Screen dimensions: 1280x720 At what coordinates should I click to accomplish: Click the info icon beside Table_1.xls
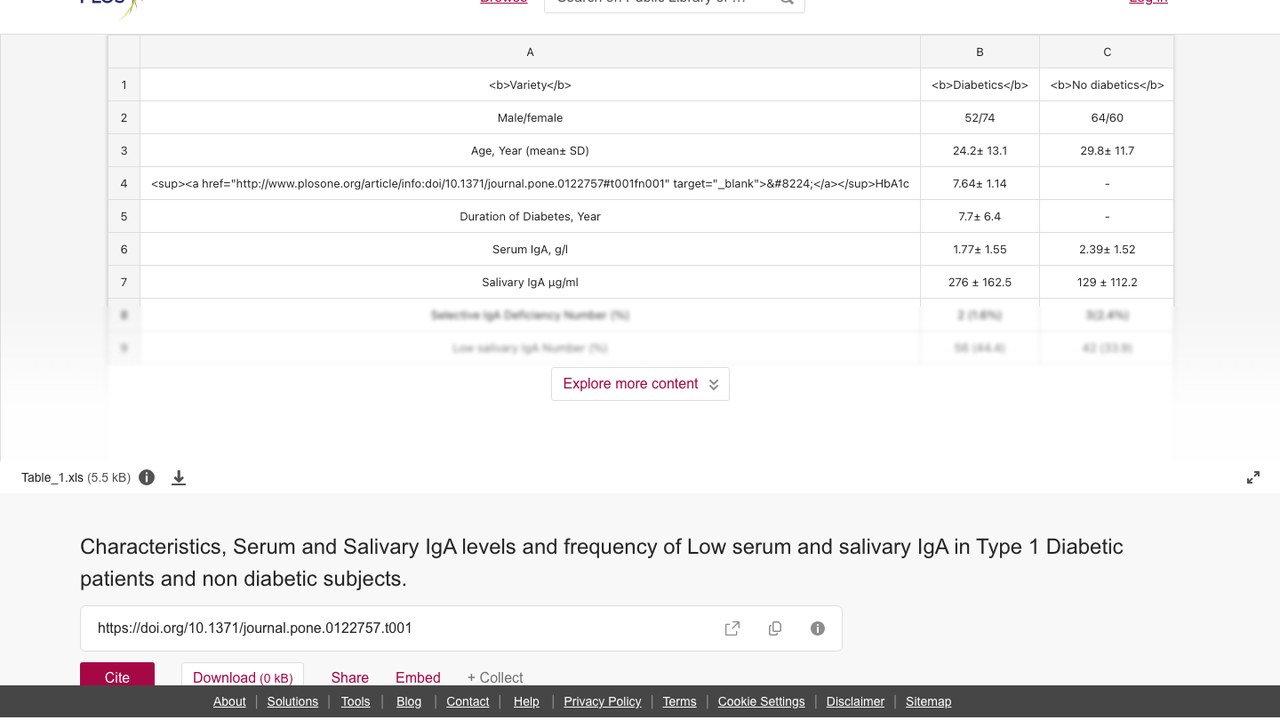[147, 477]
